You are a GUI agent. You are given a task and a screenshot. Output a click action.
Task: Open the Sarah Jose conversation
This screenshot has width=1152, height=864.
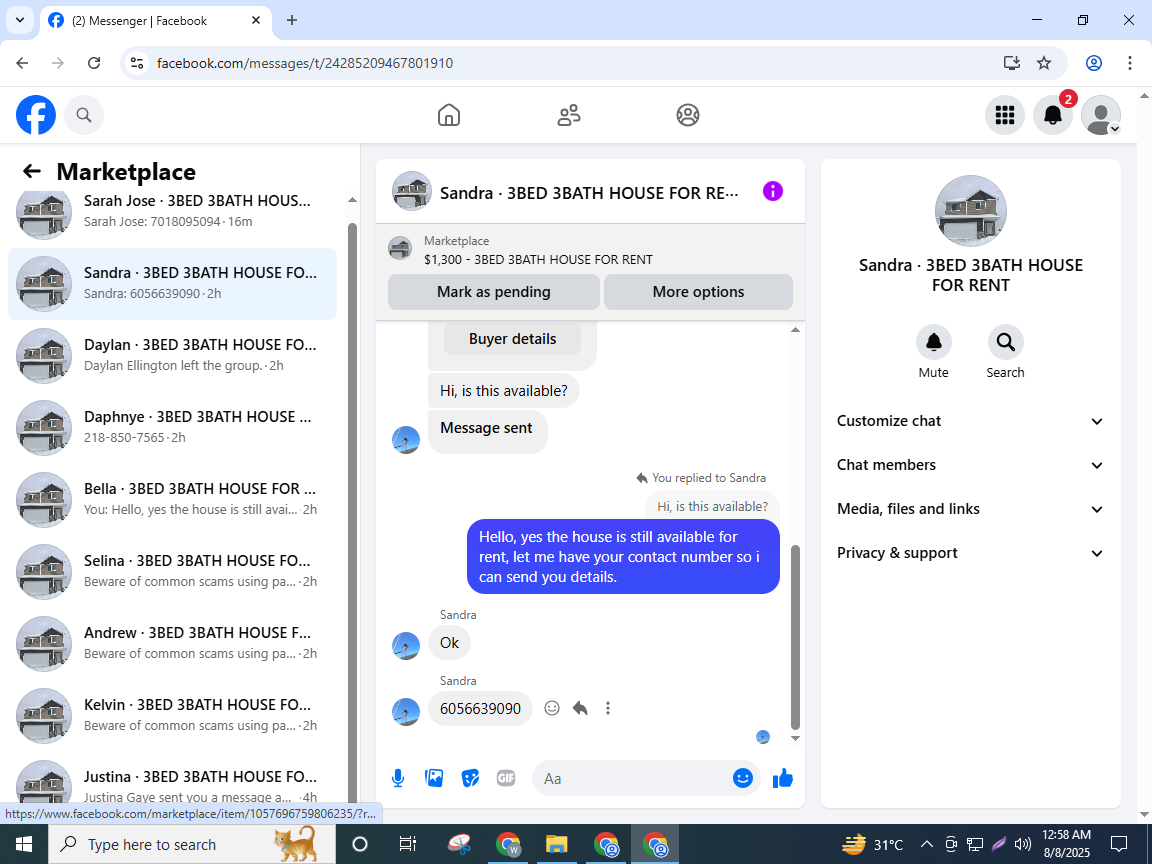pos(173,212)
